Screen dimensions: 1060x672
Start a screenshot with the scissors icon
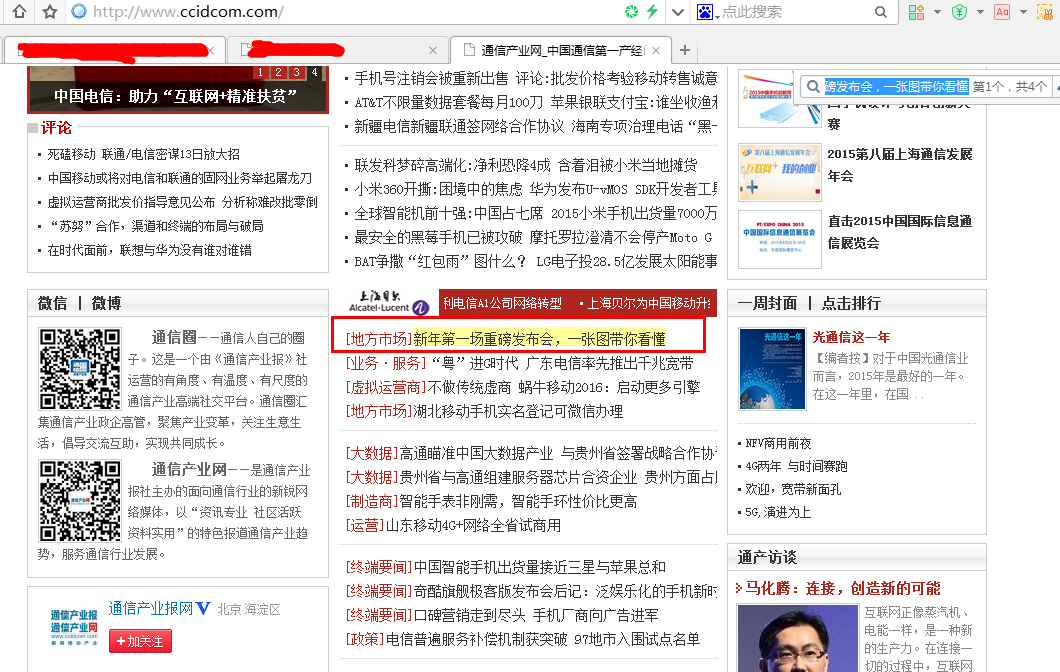tap(1045, 11)
